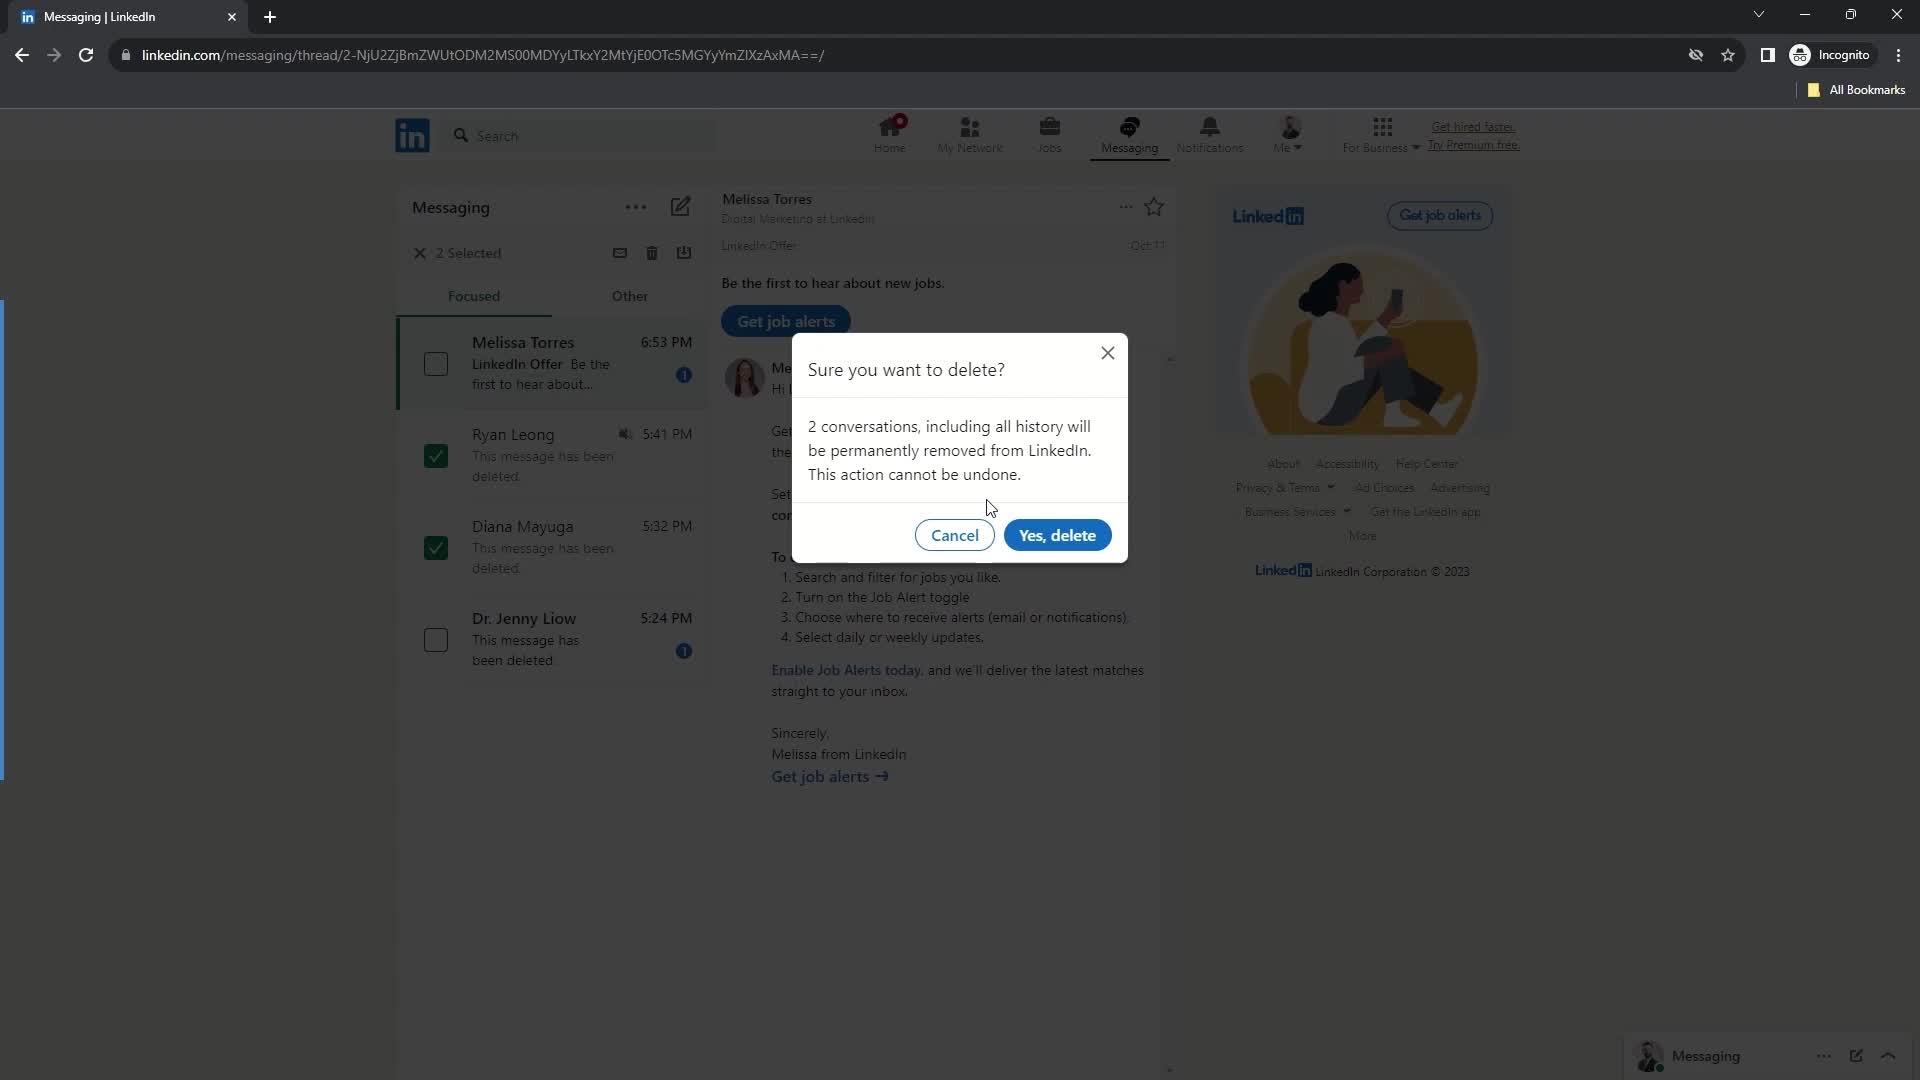1920x1080 pixels.
Task: Open Enable Job Alerts today link
Action: tap(846, 670)
